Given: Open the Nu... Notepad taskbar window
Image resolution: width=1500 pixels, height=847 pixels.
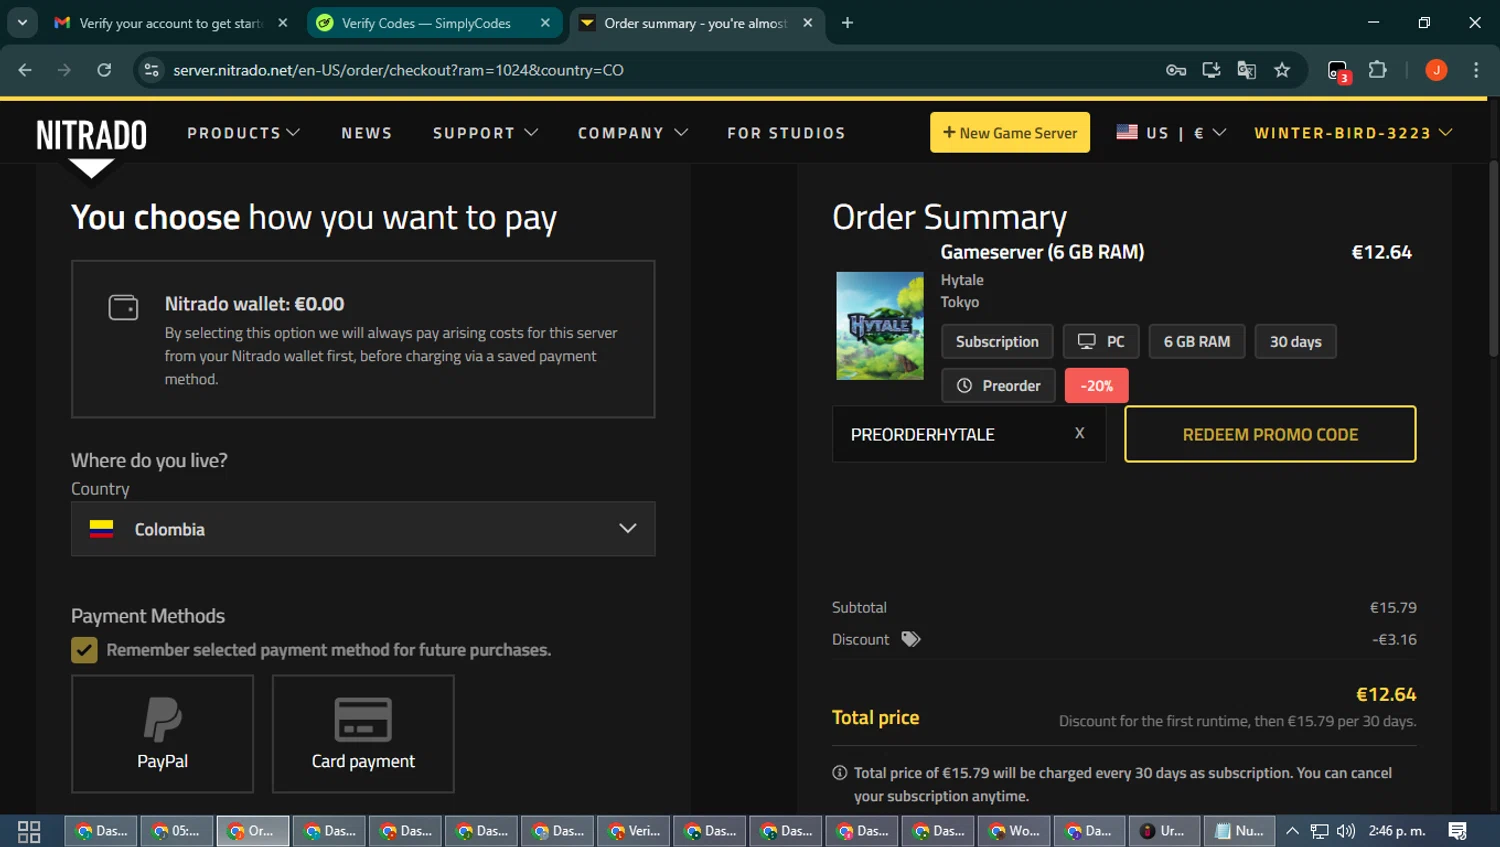Looking at the screenshot, I should coord(1239,831).
